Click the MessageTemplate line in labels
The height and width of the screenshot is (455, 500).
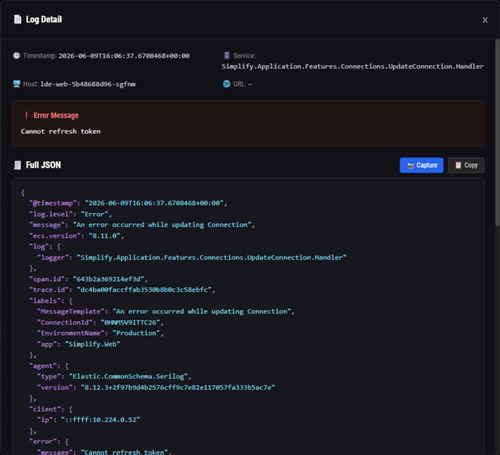(166, 311)
